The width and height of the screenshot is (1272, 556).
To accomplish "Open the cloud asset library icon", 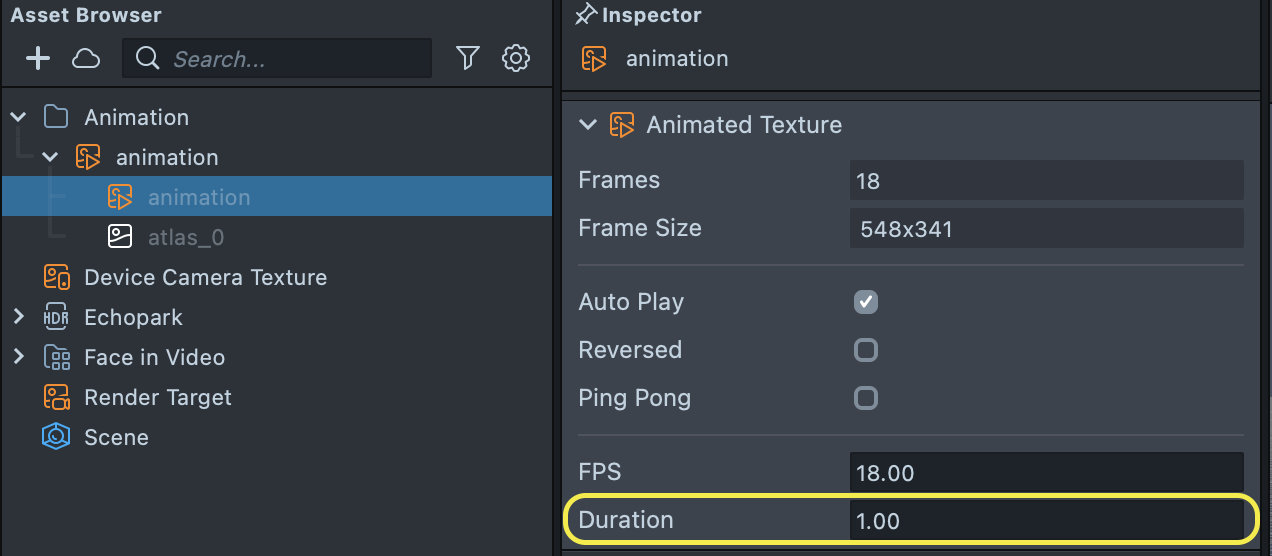I will pos(86,59).
